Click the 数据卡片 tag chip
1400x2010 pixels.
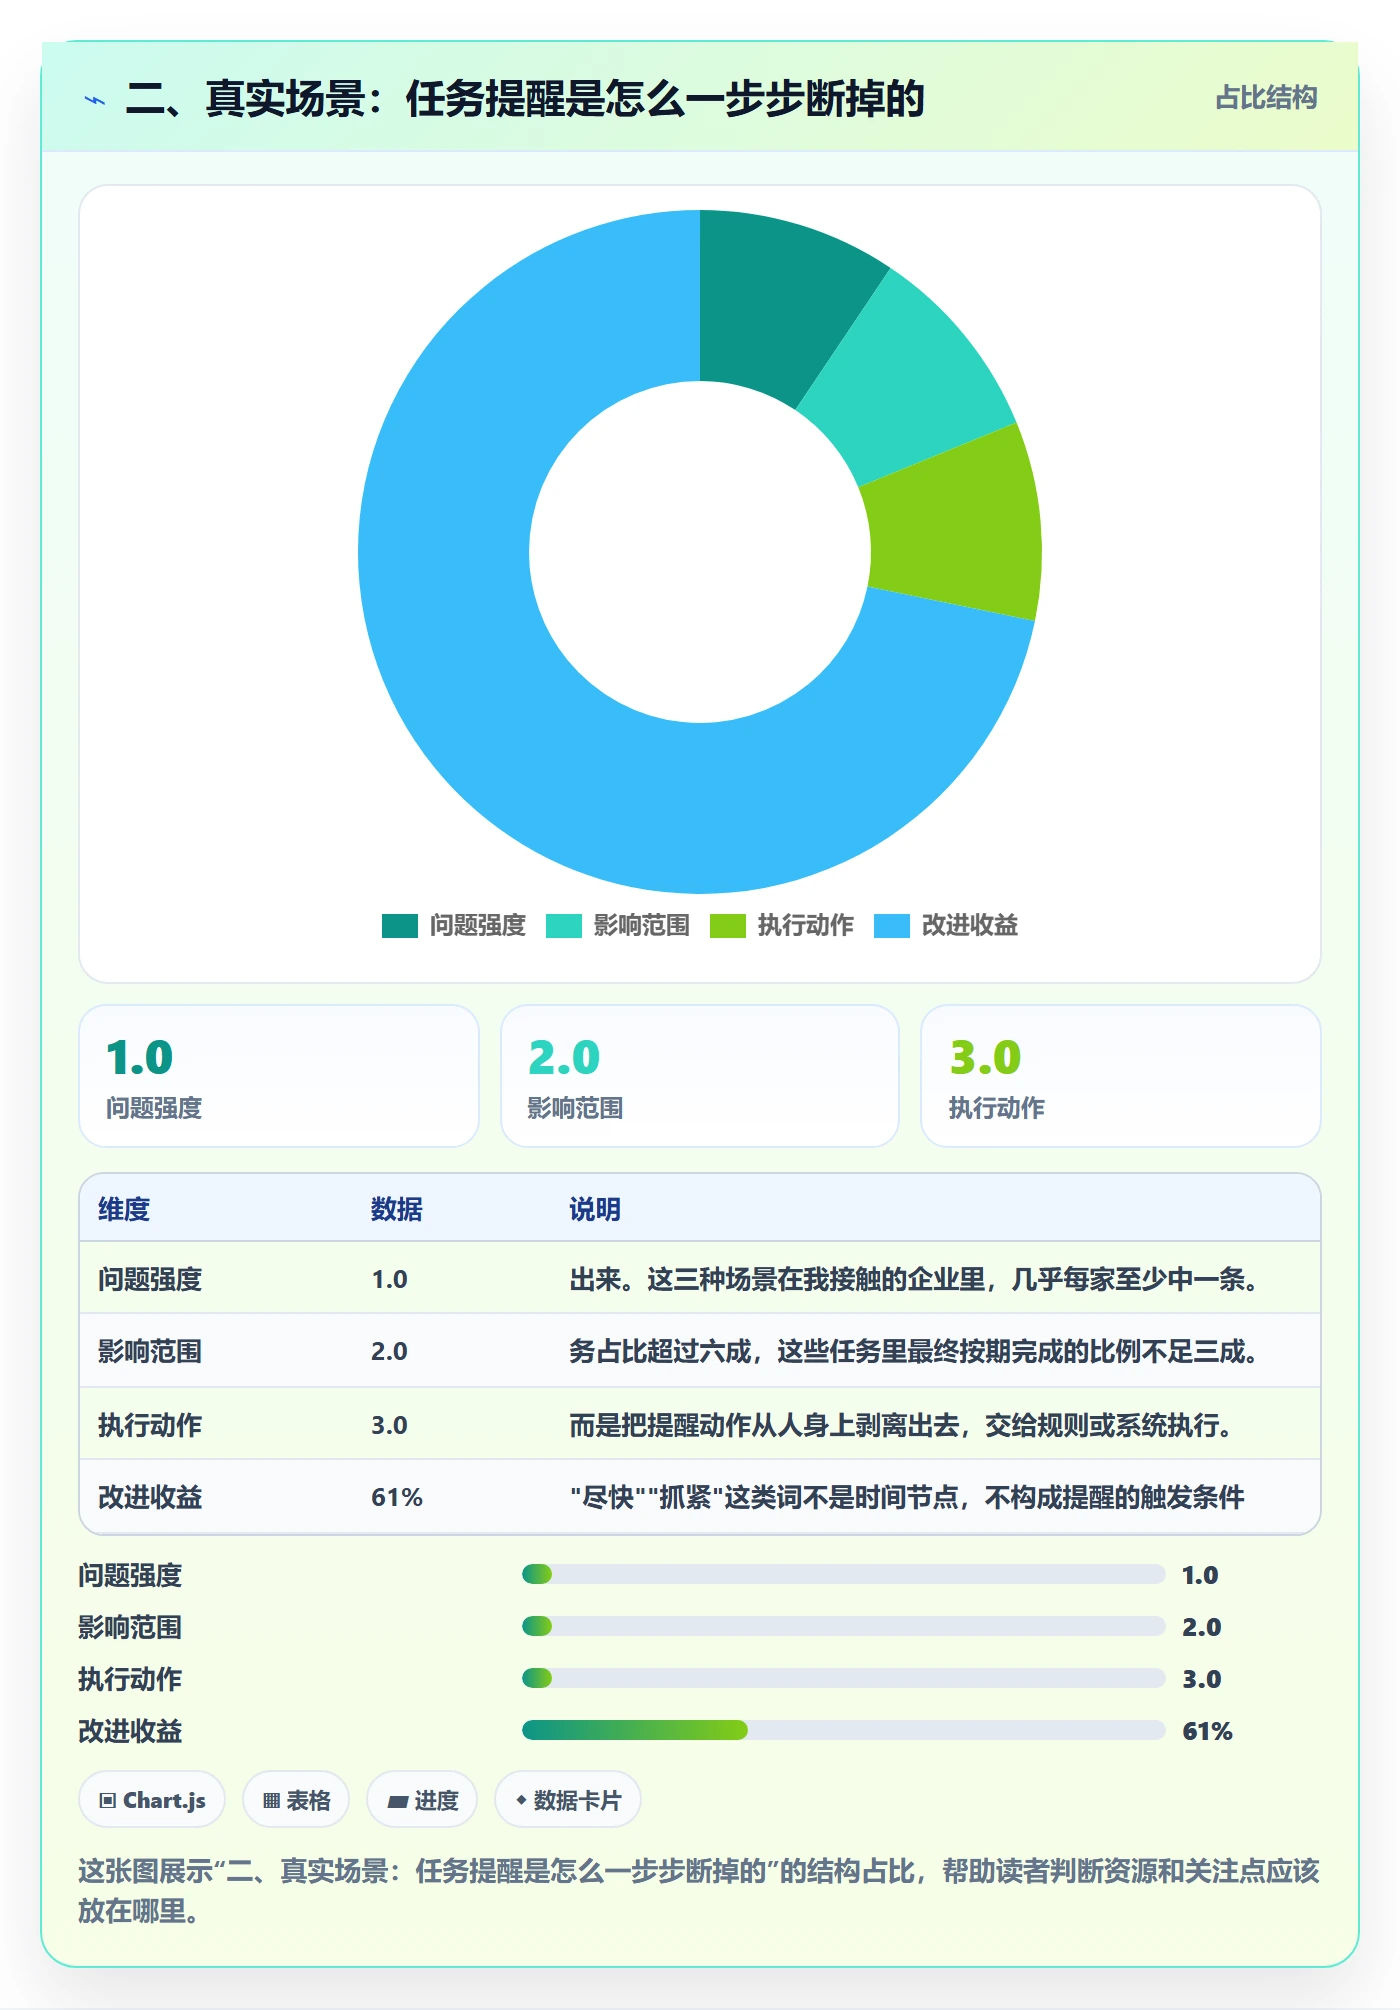(568, 1800)
